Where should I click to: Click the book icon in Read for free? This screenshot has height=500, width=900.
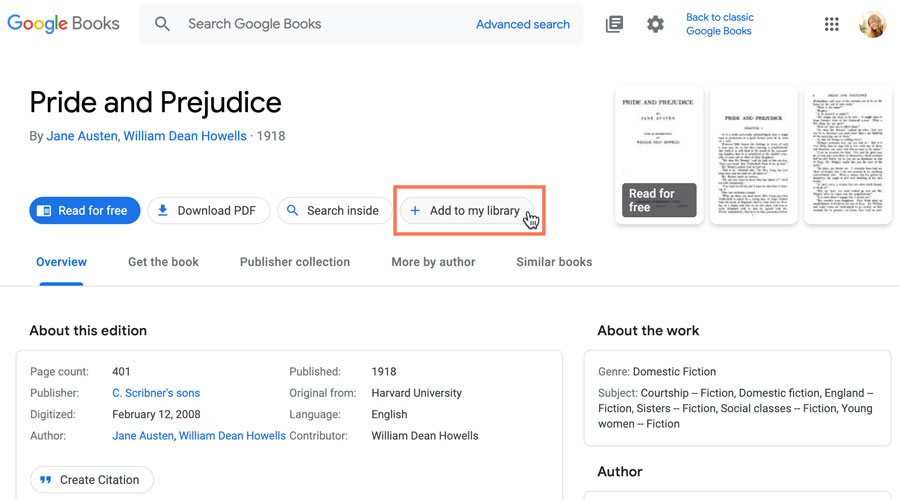point(44,211)
